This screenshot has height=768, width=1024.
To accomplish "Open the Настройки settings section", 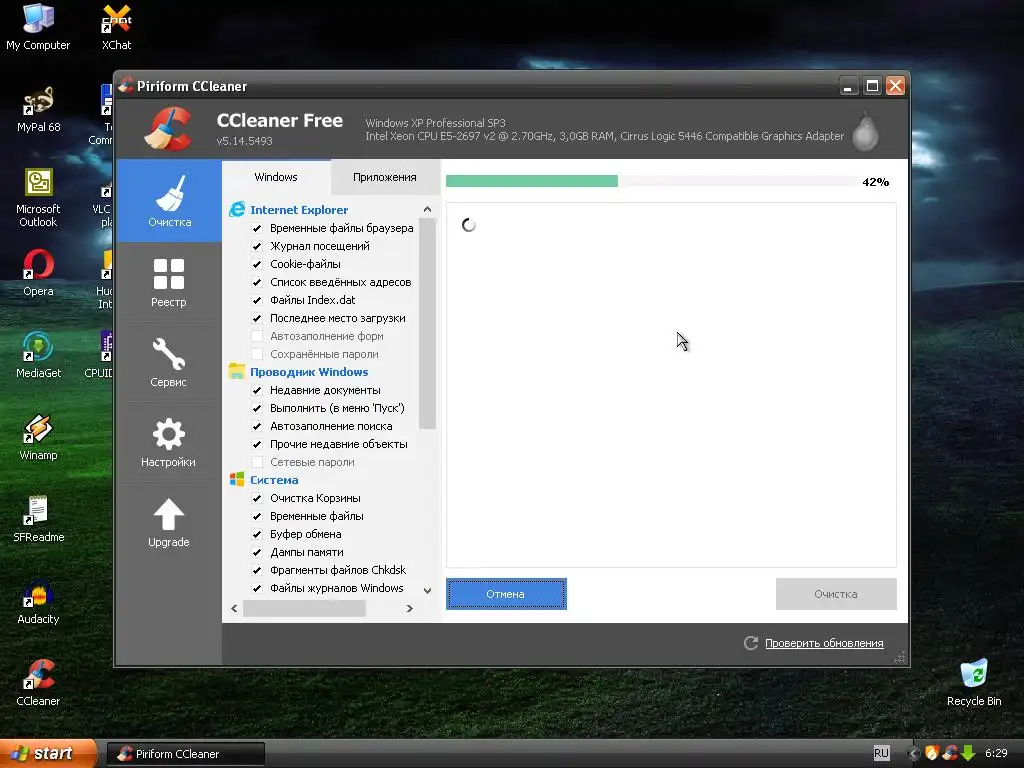I will [169, 442].
